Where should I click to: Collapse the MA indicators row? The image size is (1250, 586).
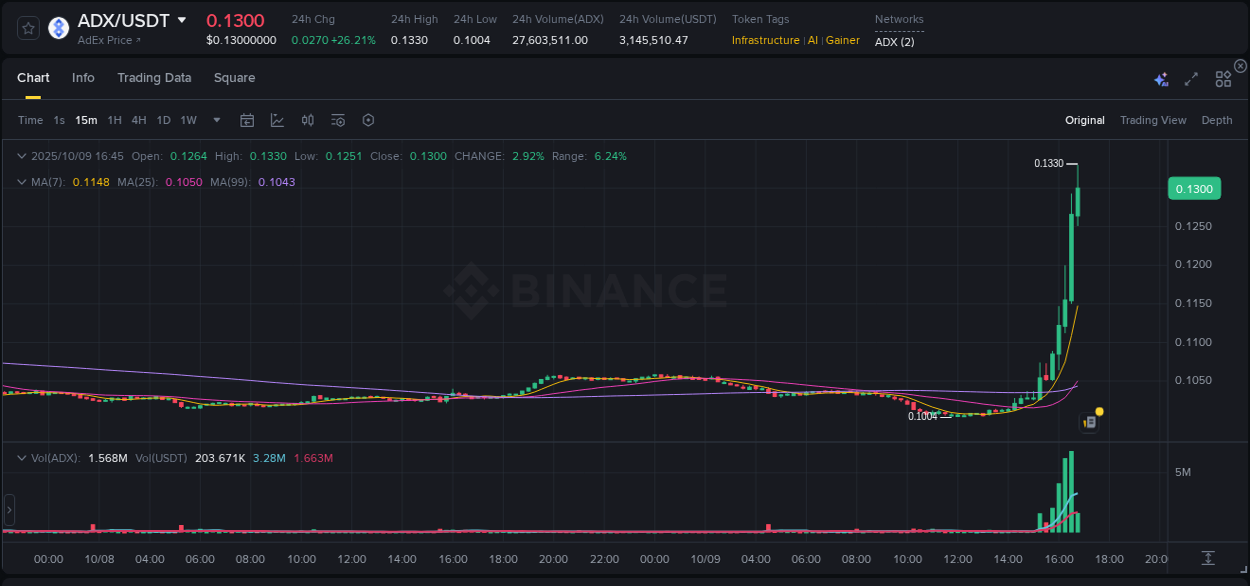pyautogui.click(x=21, y=182)
